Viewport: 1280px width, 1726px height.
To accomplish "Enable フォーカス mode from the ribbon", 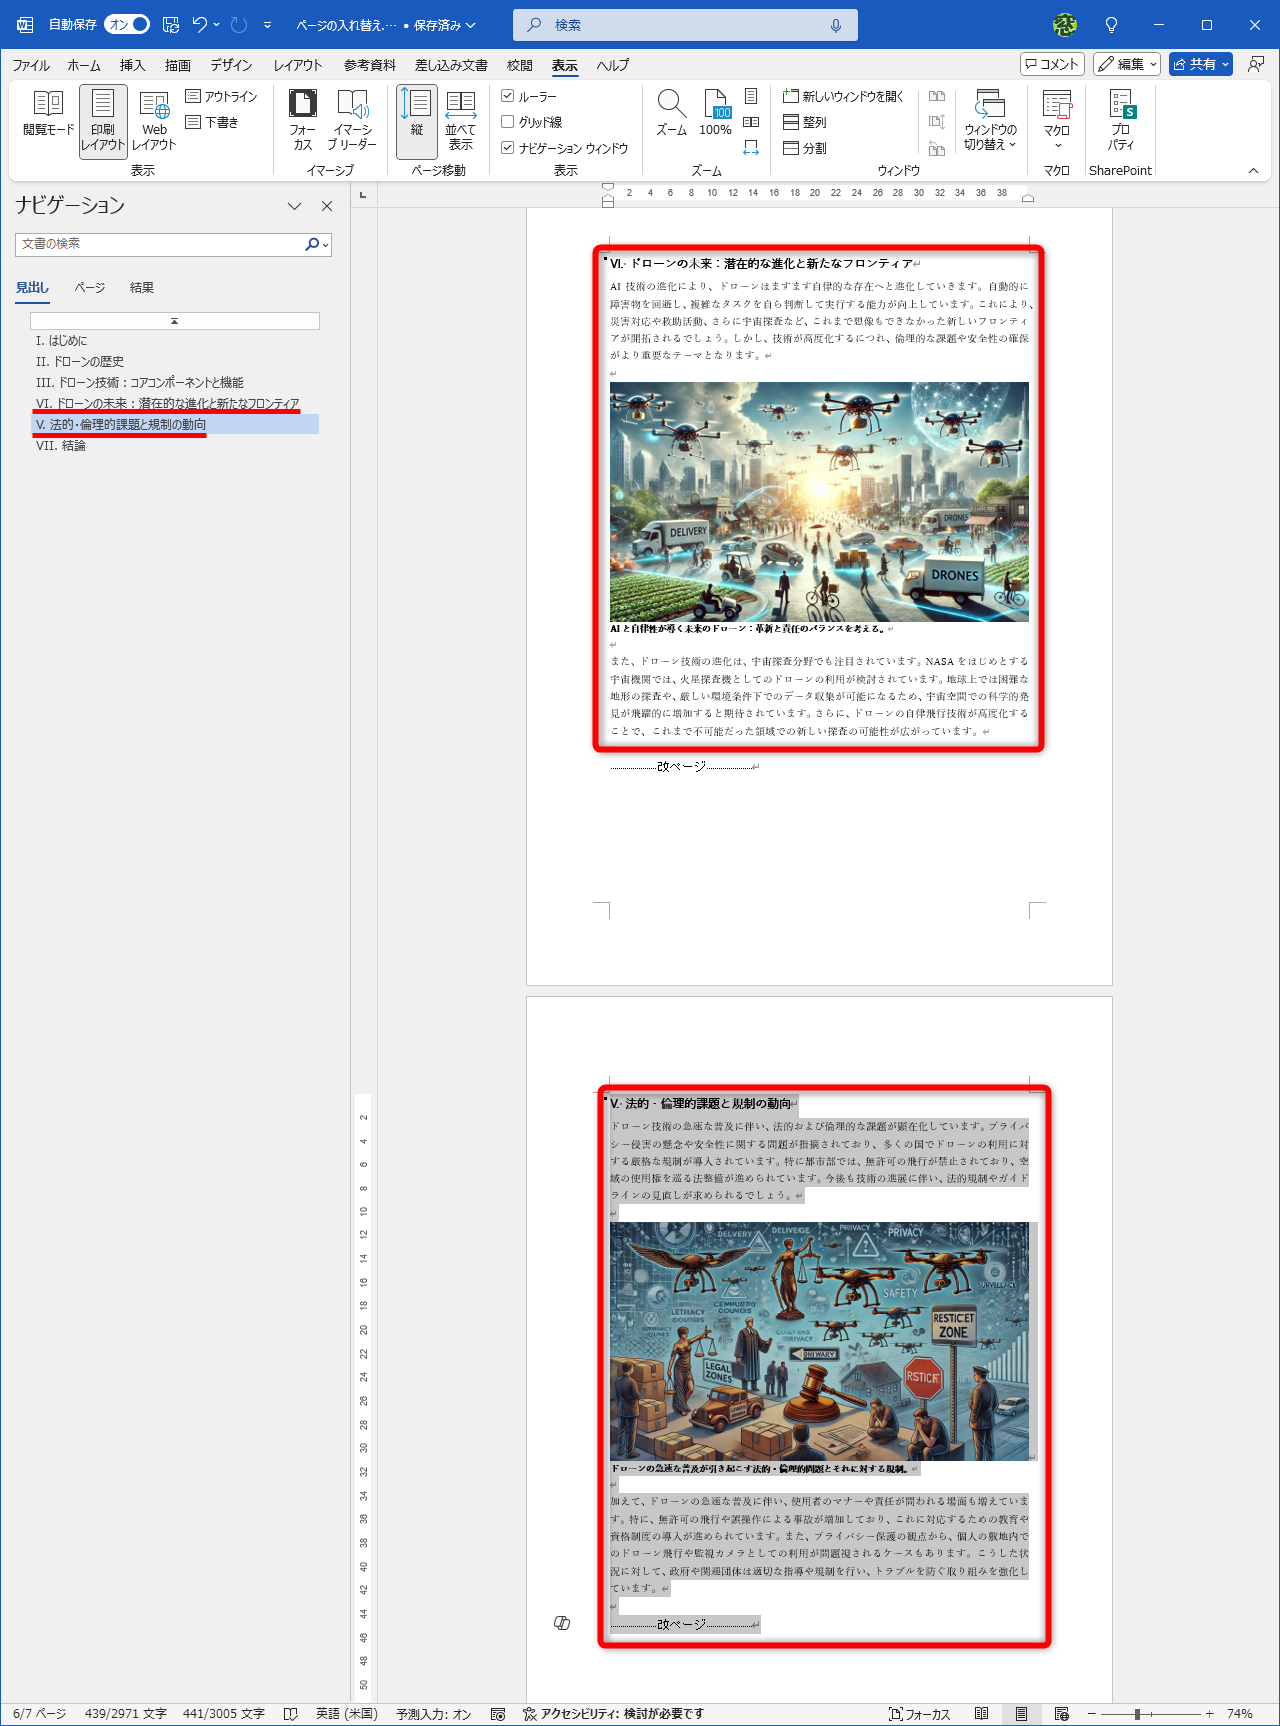I will pos(302,121).
